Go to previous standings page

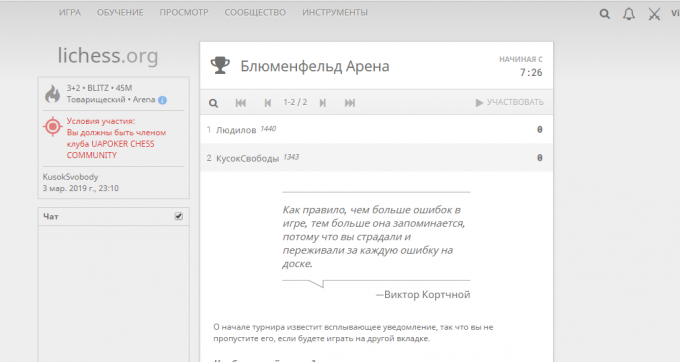(268, 103)
